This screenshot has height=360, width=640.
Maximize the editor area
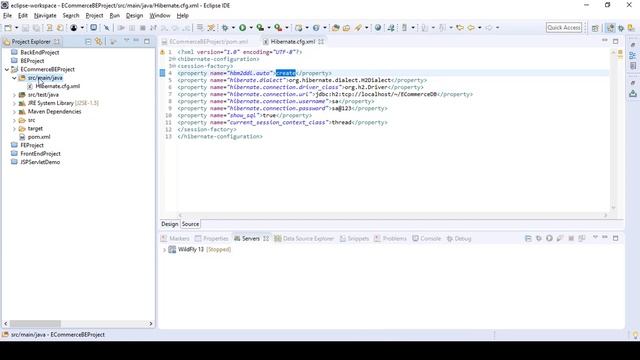click(616, 41)
